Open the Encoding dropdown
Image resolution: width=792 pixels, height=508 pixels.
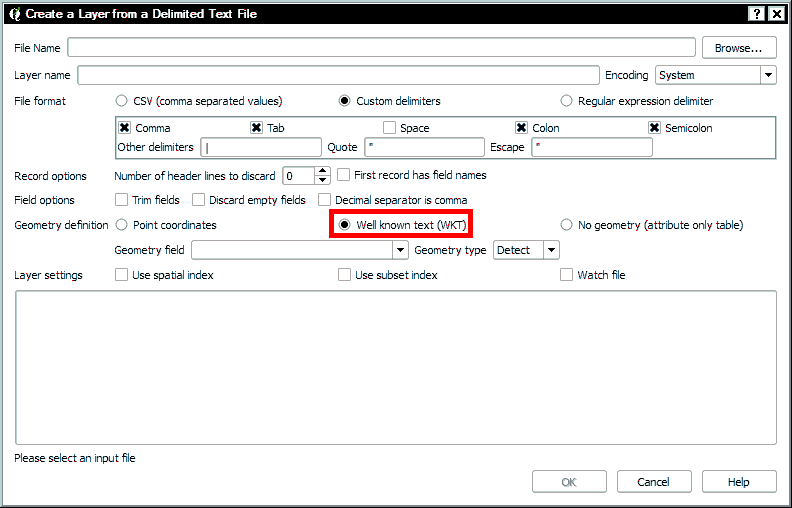[767, 75]
